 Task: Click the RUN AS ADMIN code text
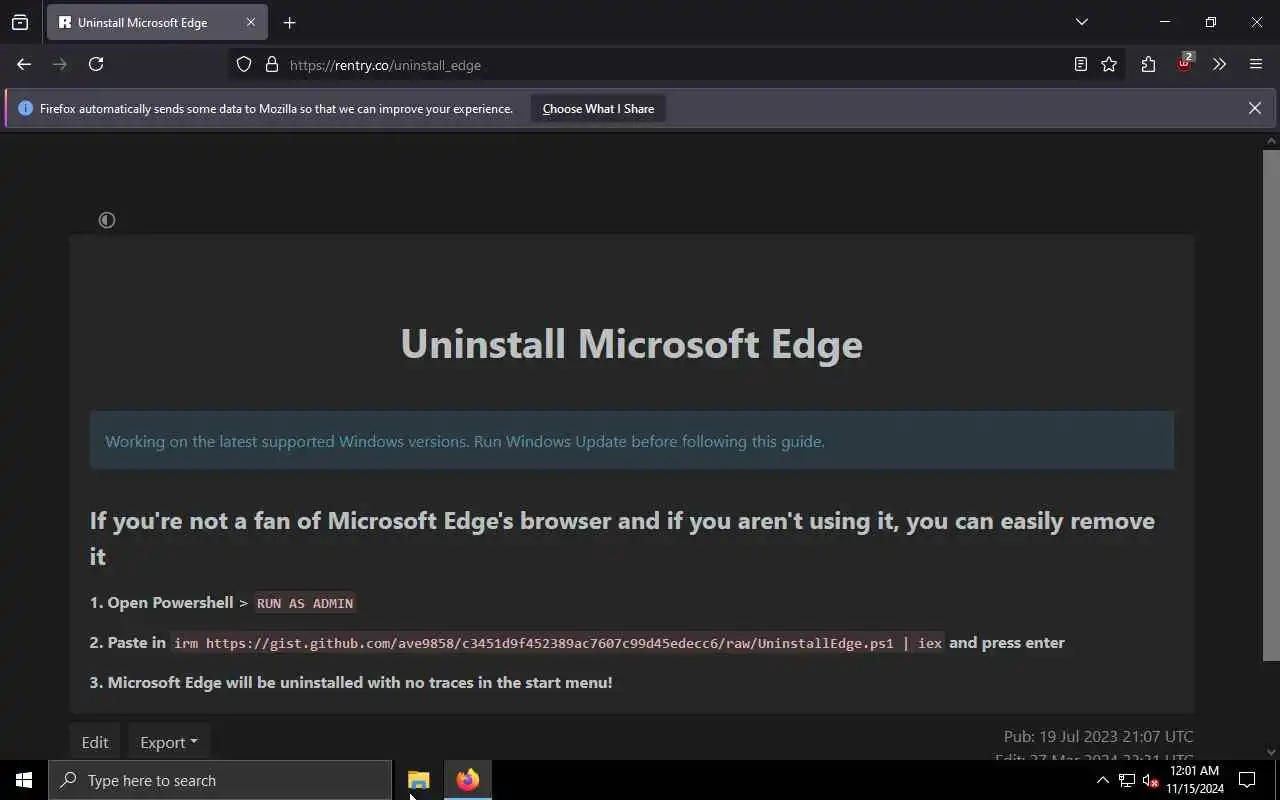305,603
